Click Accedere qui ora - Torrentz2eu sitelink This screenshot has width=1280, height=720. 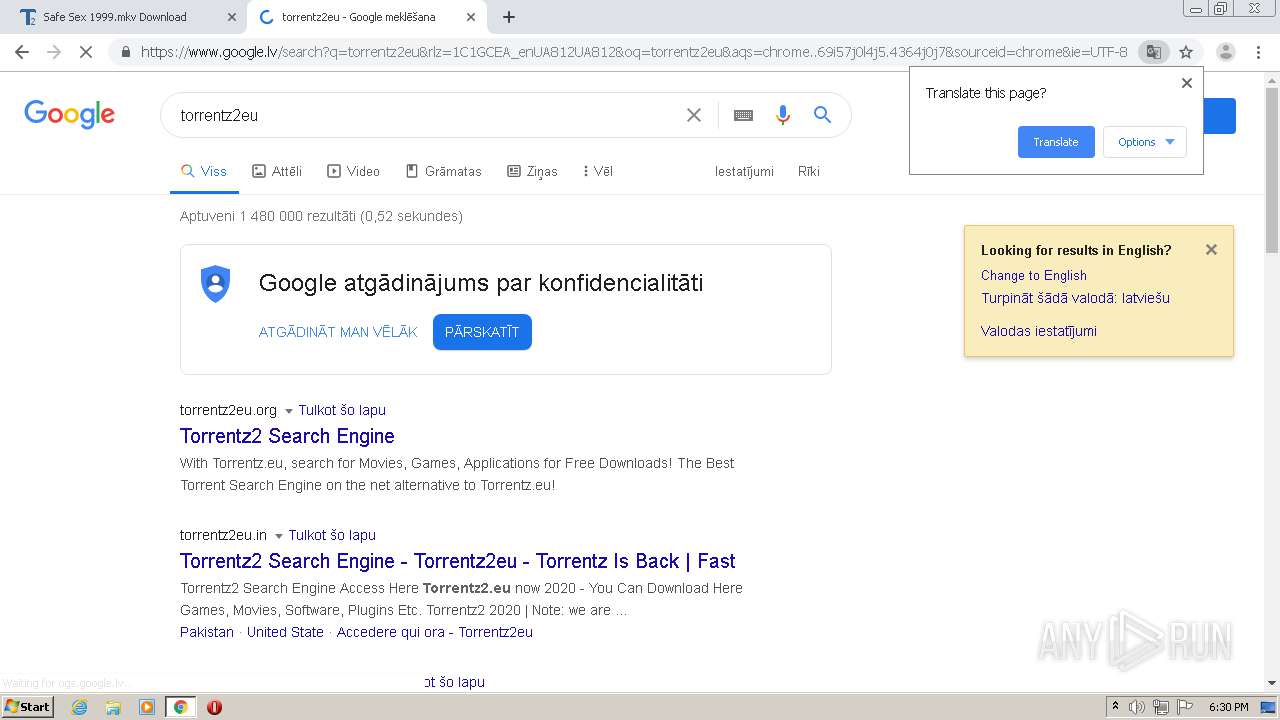(x=435, y=632)
